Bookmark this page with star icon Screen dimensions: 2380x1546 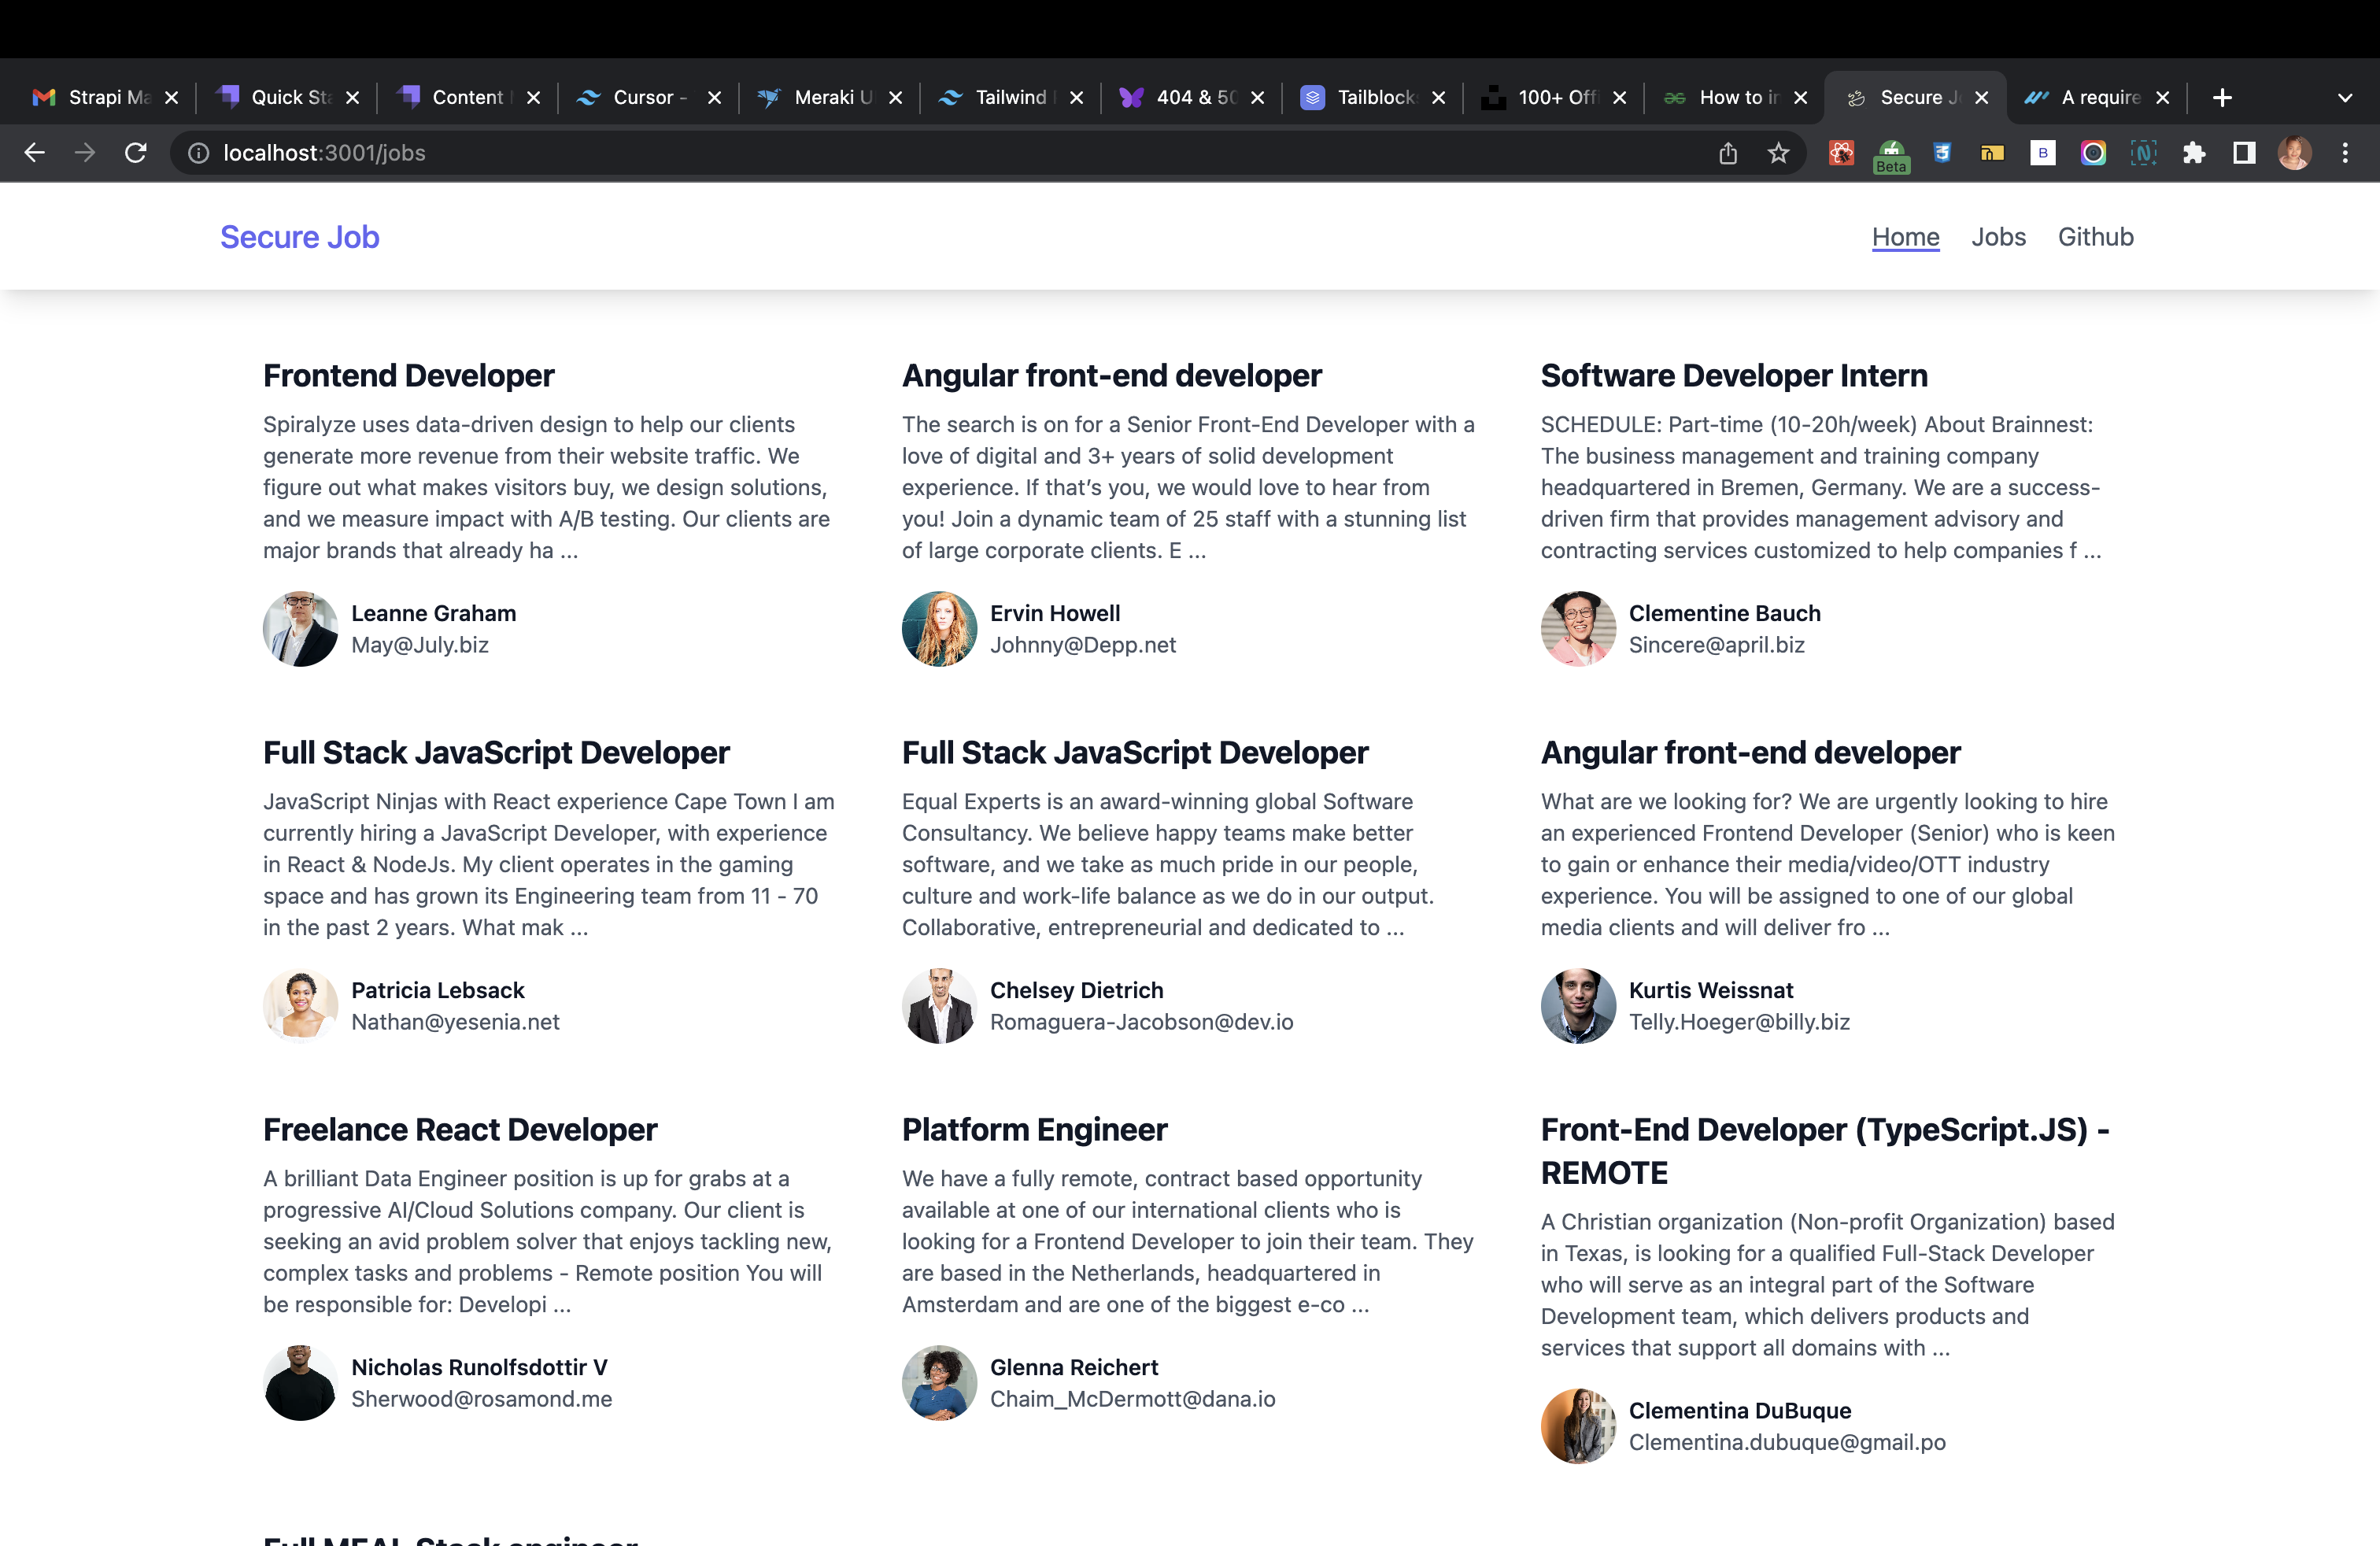pos(1778,153)
